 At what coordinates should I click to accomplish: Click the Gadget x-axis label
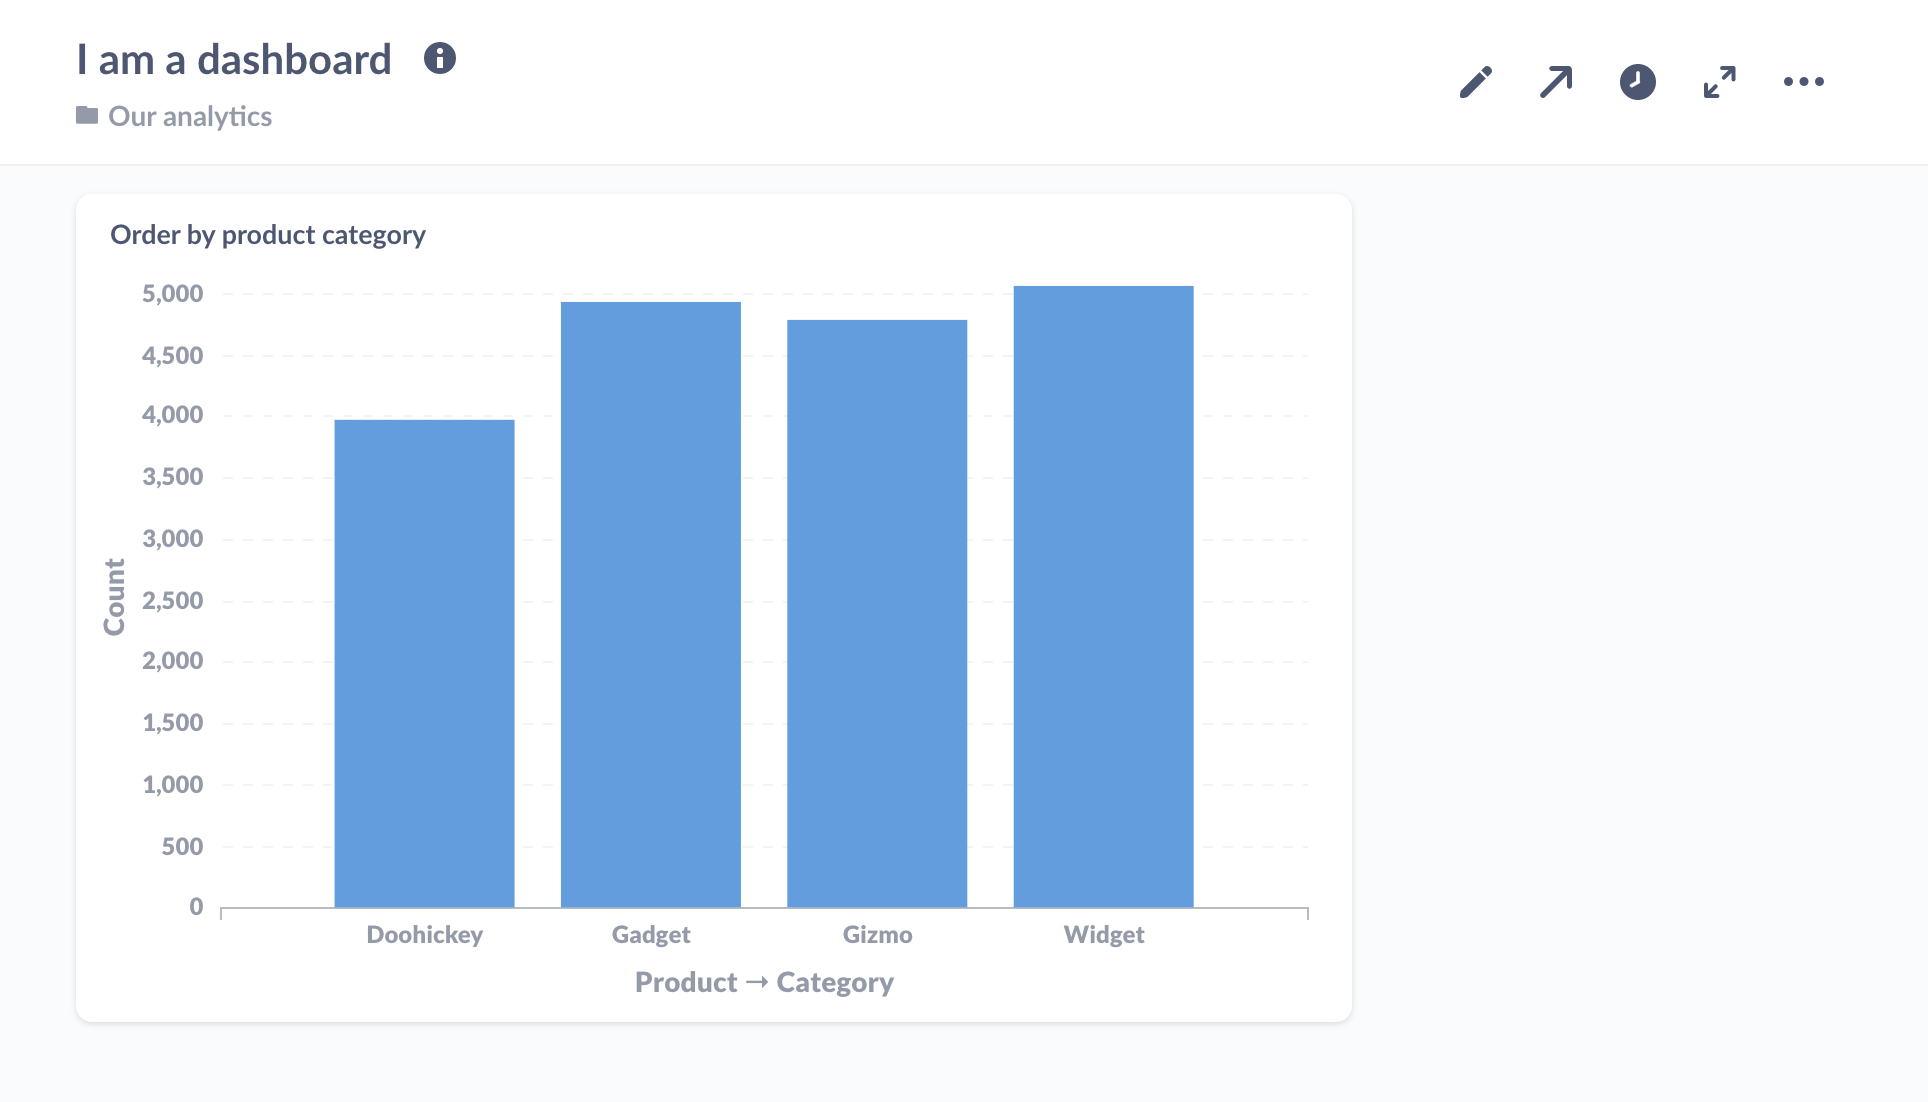pos(650,935)
